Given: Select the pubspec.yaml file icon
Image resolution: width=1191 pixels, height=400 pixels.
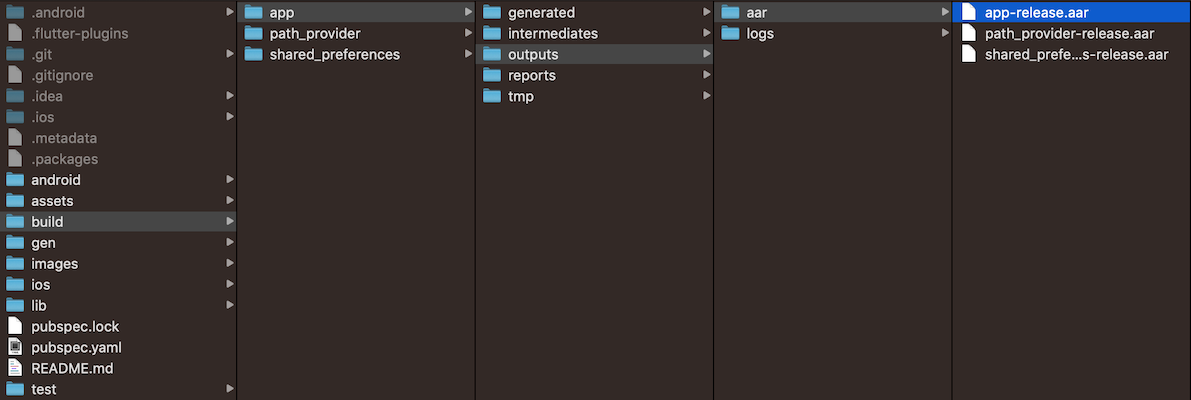Looking at the screenshot, I should pyautogui.click(x=14, y=347).
